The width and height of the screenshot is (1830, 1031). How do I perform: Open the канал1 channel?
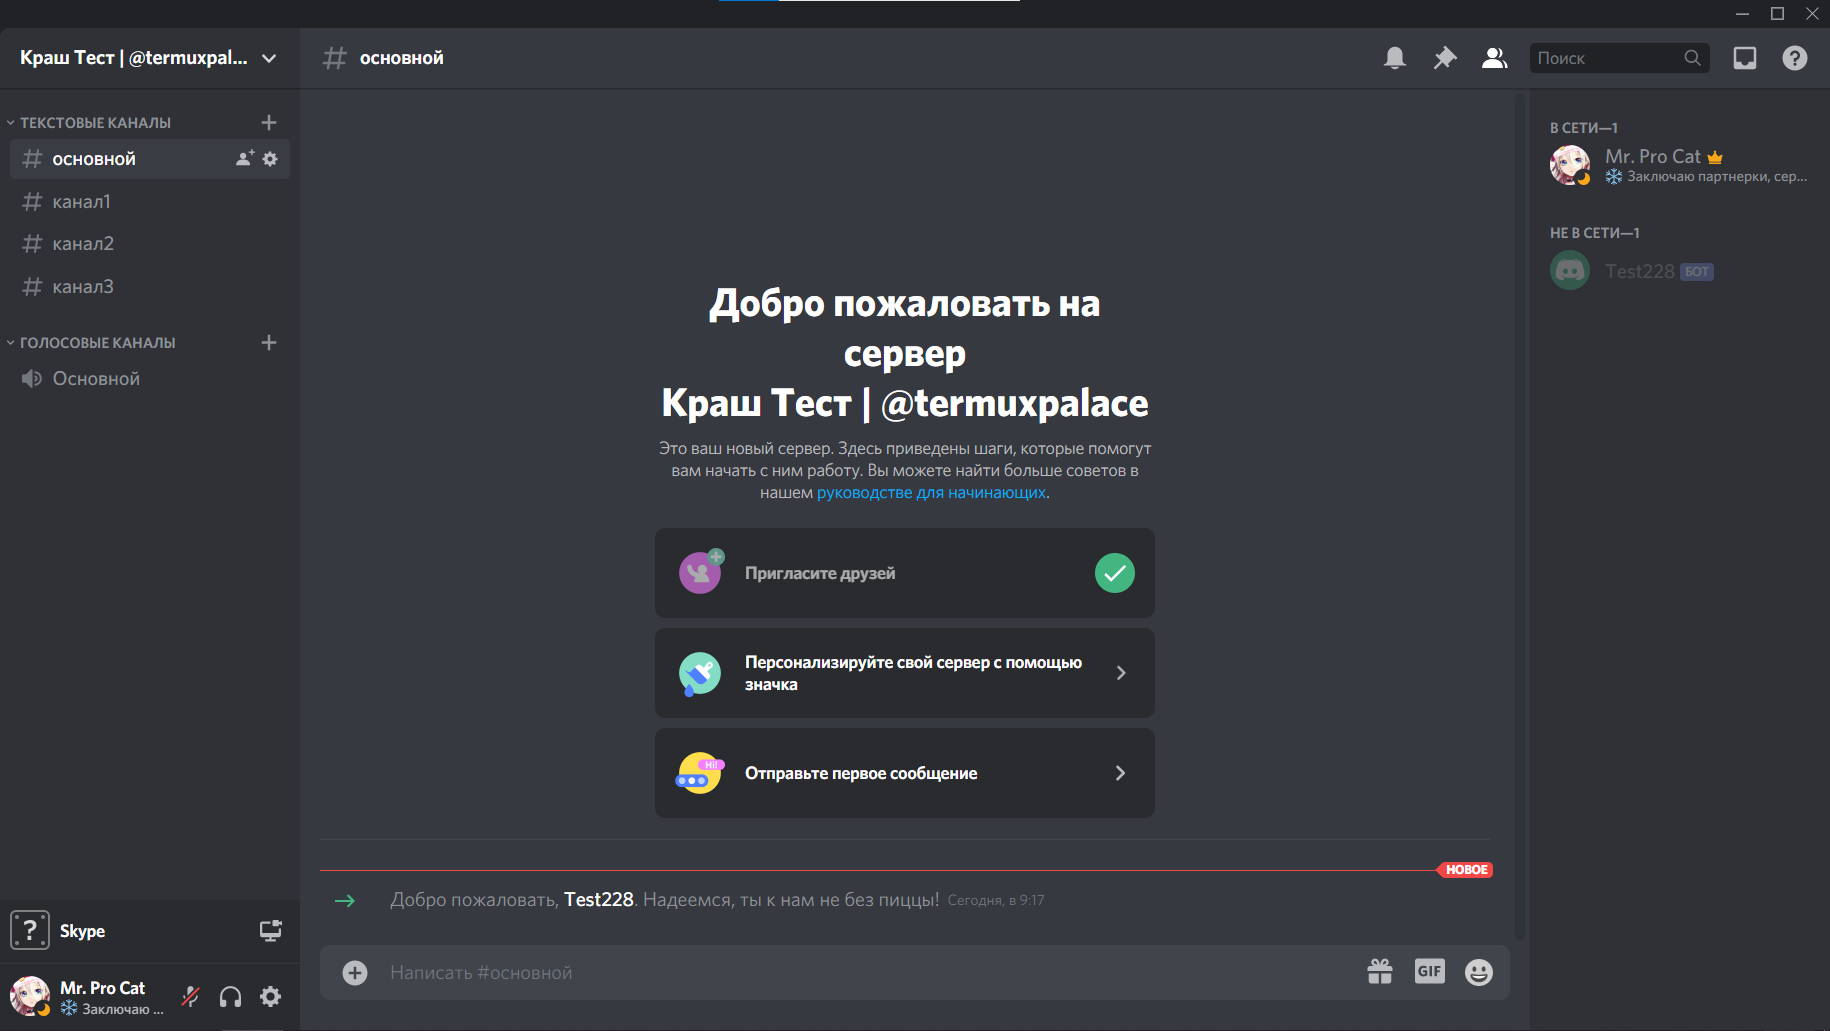[150, 202]
